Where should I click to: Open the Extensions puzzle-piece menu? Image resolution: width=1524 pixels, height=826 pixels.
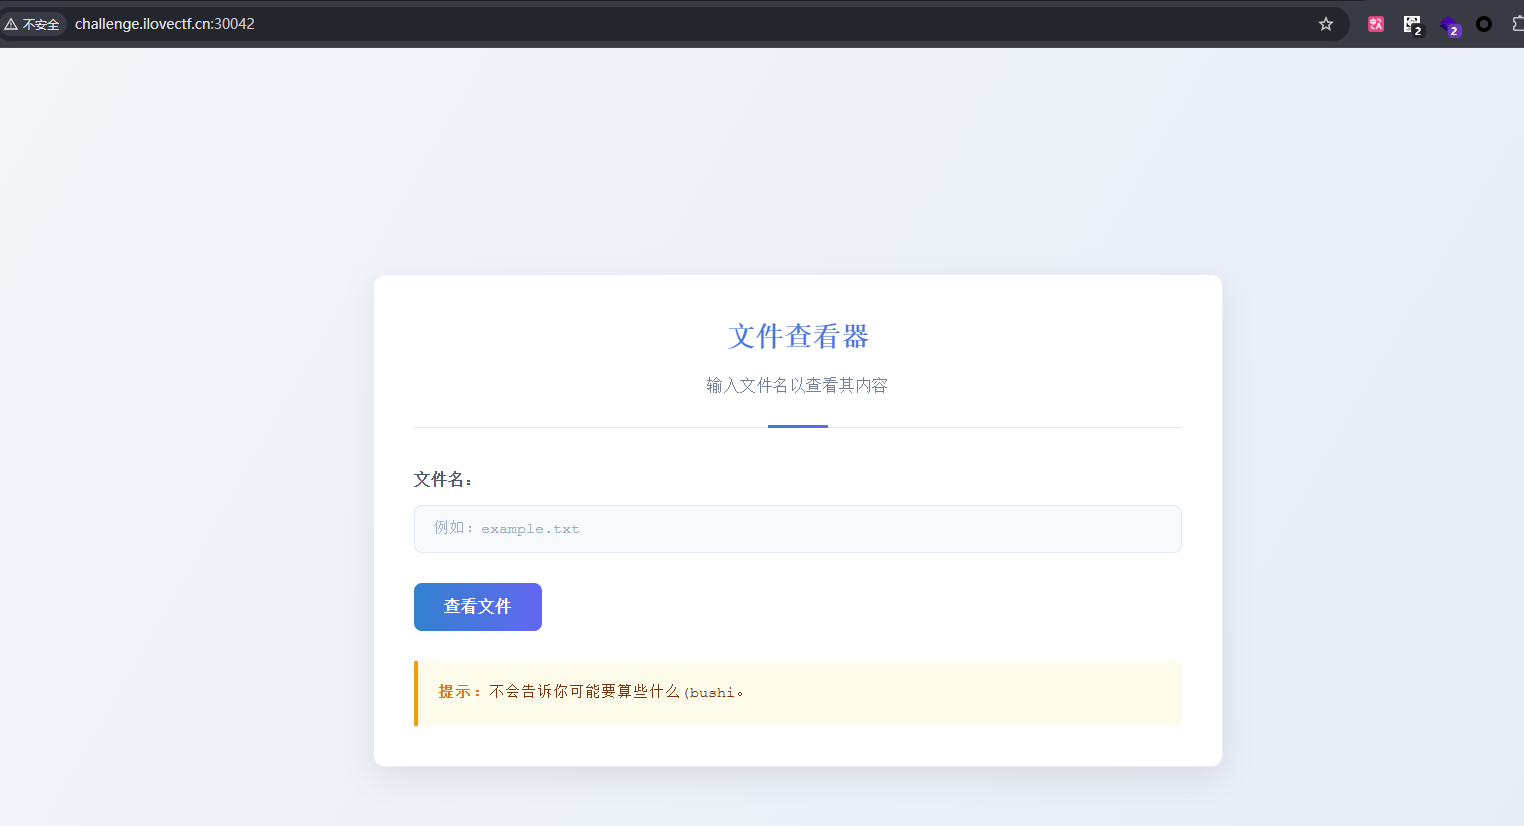(1517, 24)
